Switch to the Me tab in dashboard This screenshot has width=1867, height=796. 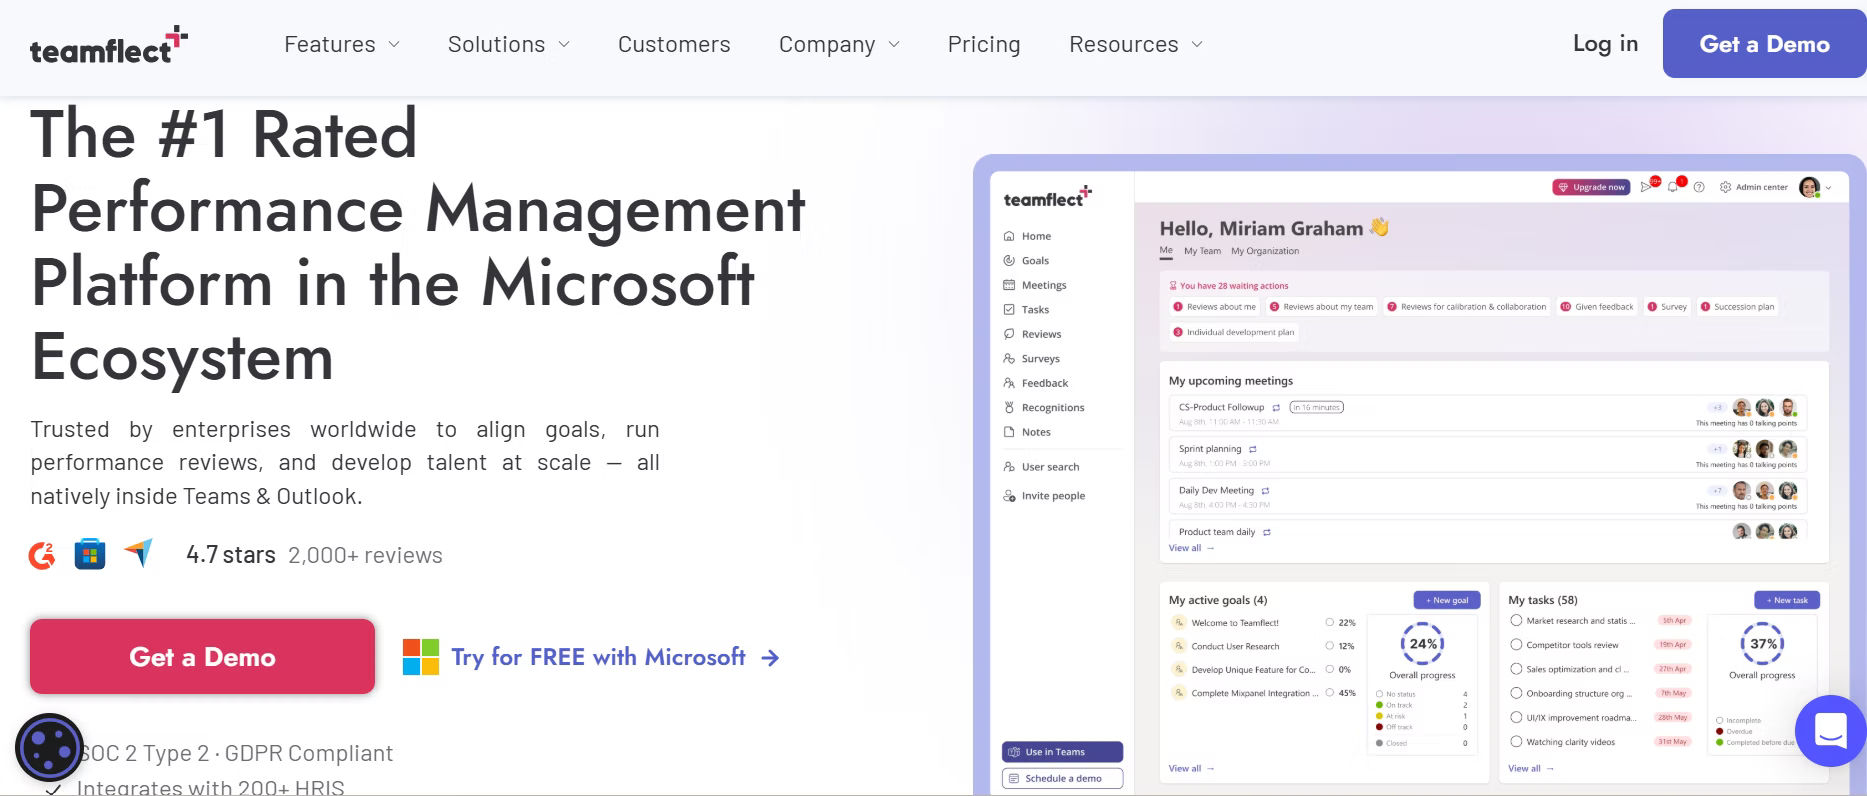1166,250
